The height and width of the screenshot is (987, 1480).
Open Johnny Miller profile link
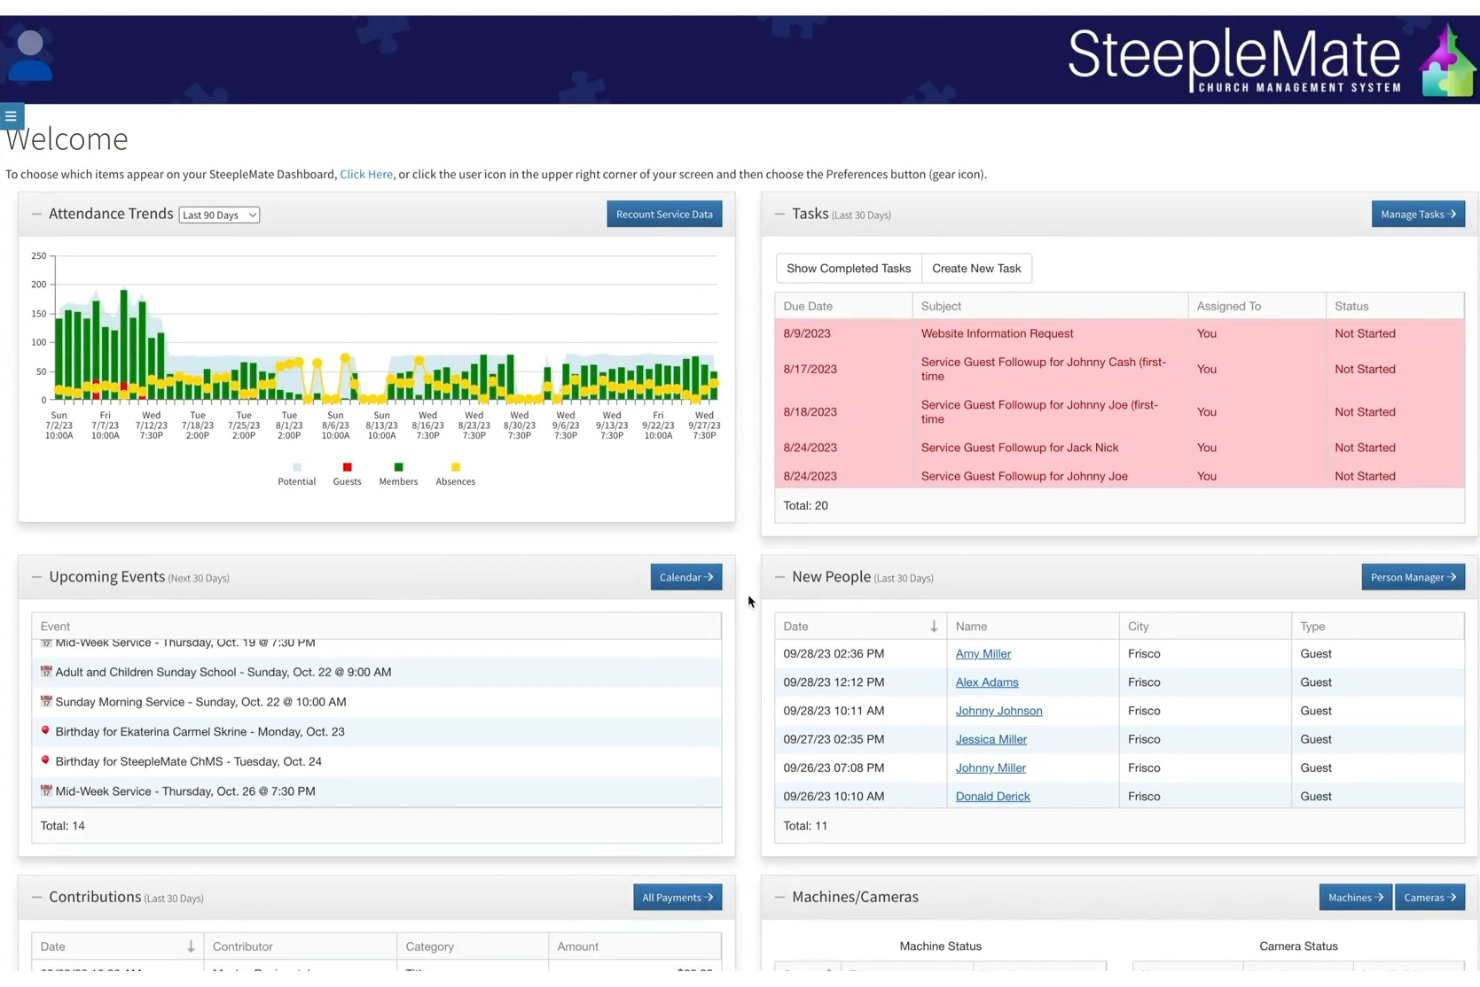pos(990,768)
